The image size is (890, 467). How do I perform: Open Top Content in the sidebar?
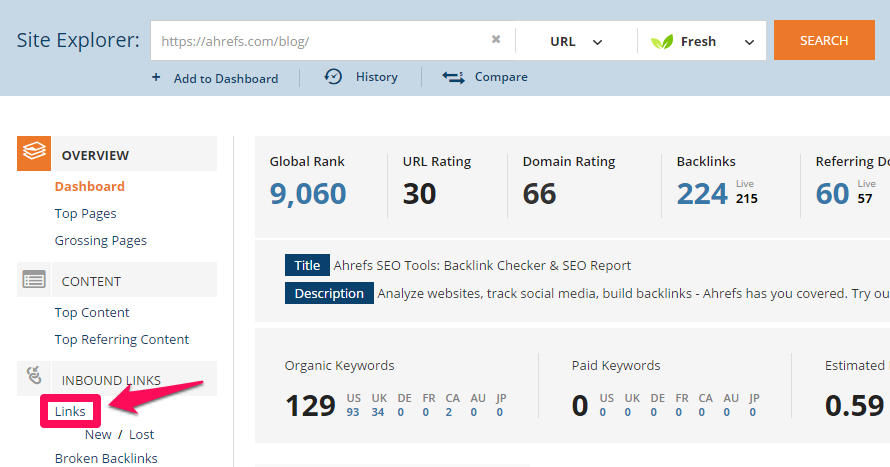[x=92, y=312]
